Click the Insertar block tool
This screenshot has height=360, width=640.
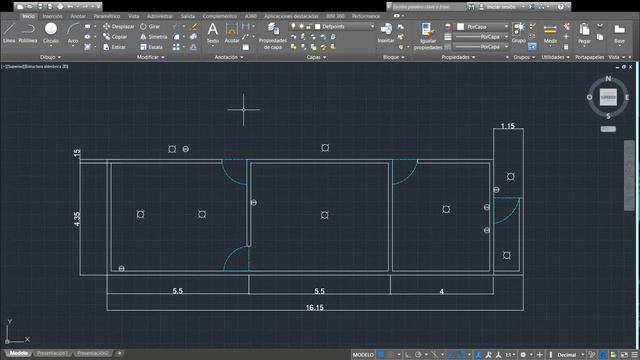(386, 33)
